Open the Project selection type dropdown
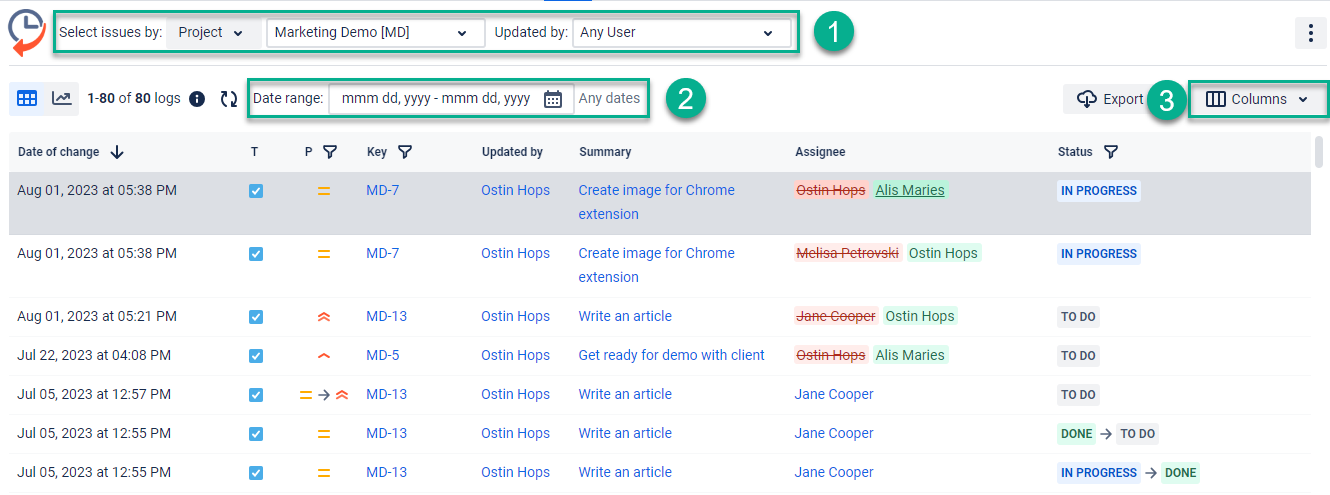 coord(211,33)
